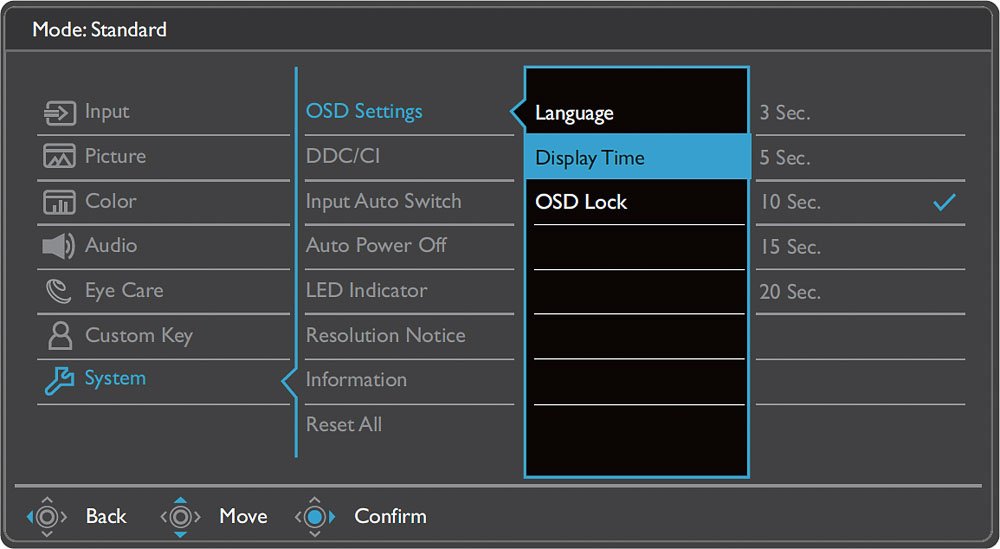Image resolution: width=1000 pixels, height=549 pixels.
Task: Open the Color menu label
Action: [x=111, y=201]
